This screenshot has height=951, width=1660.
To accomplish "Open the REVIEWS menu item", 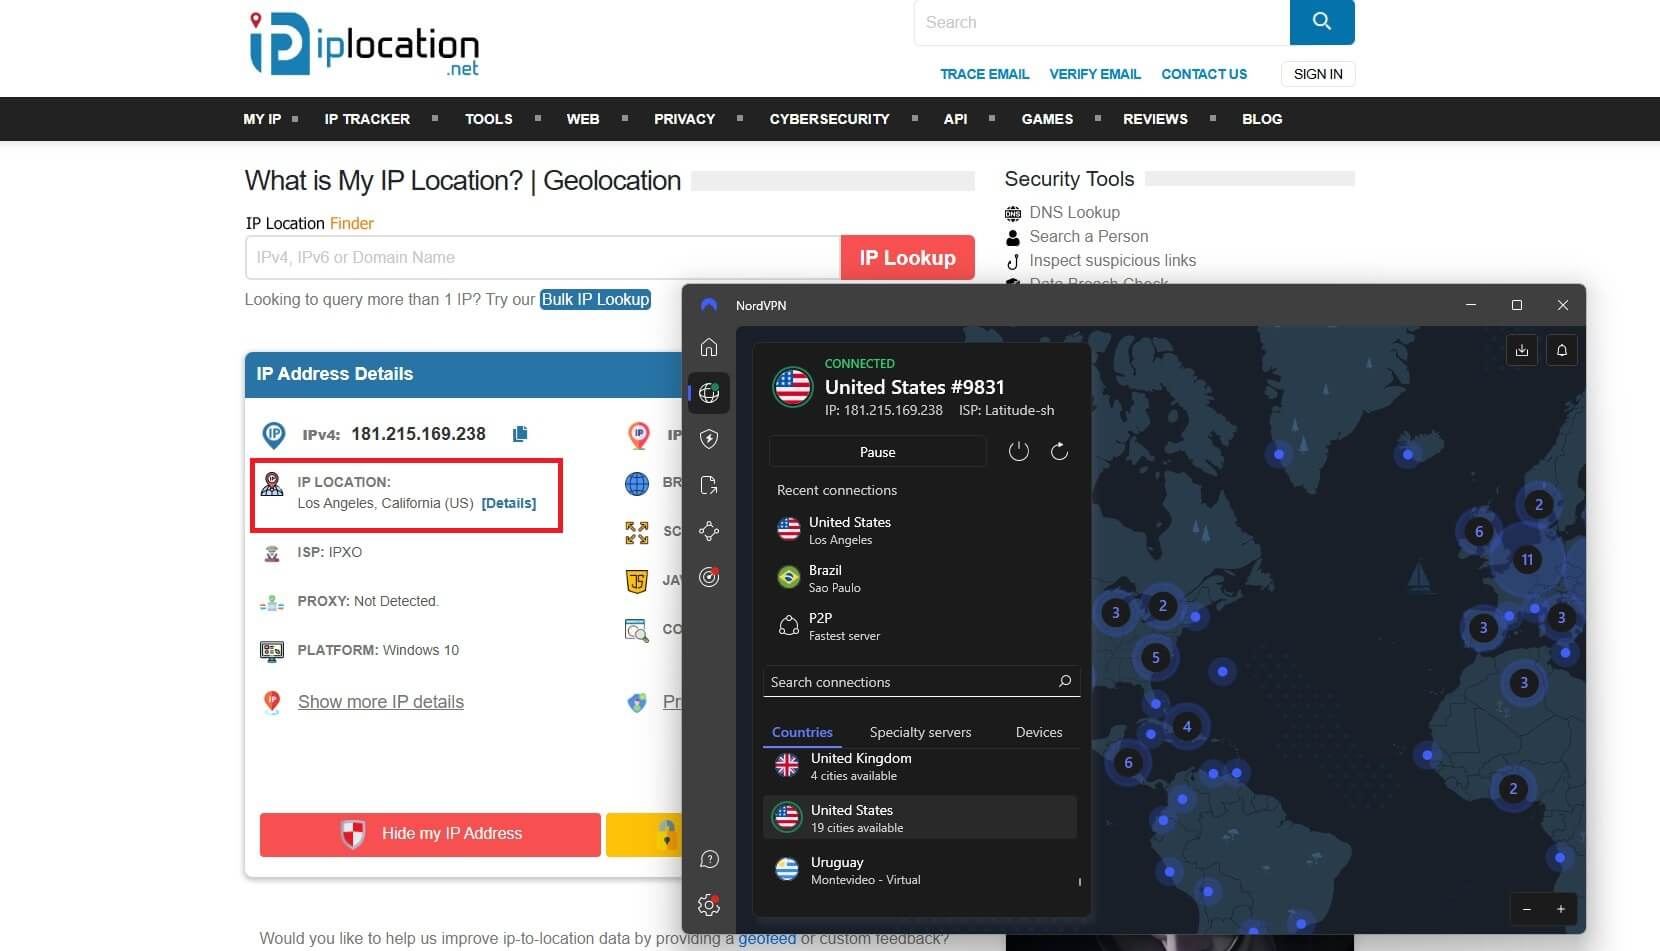I will pos(1155,119).
